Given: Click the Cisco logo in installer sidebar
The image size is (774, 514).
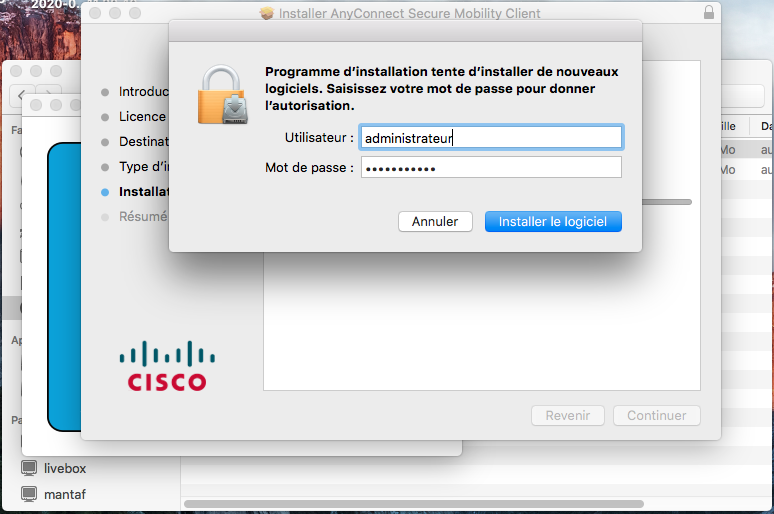Looking at the screenshot, I should (167, 366).
